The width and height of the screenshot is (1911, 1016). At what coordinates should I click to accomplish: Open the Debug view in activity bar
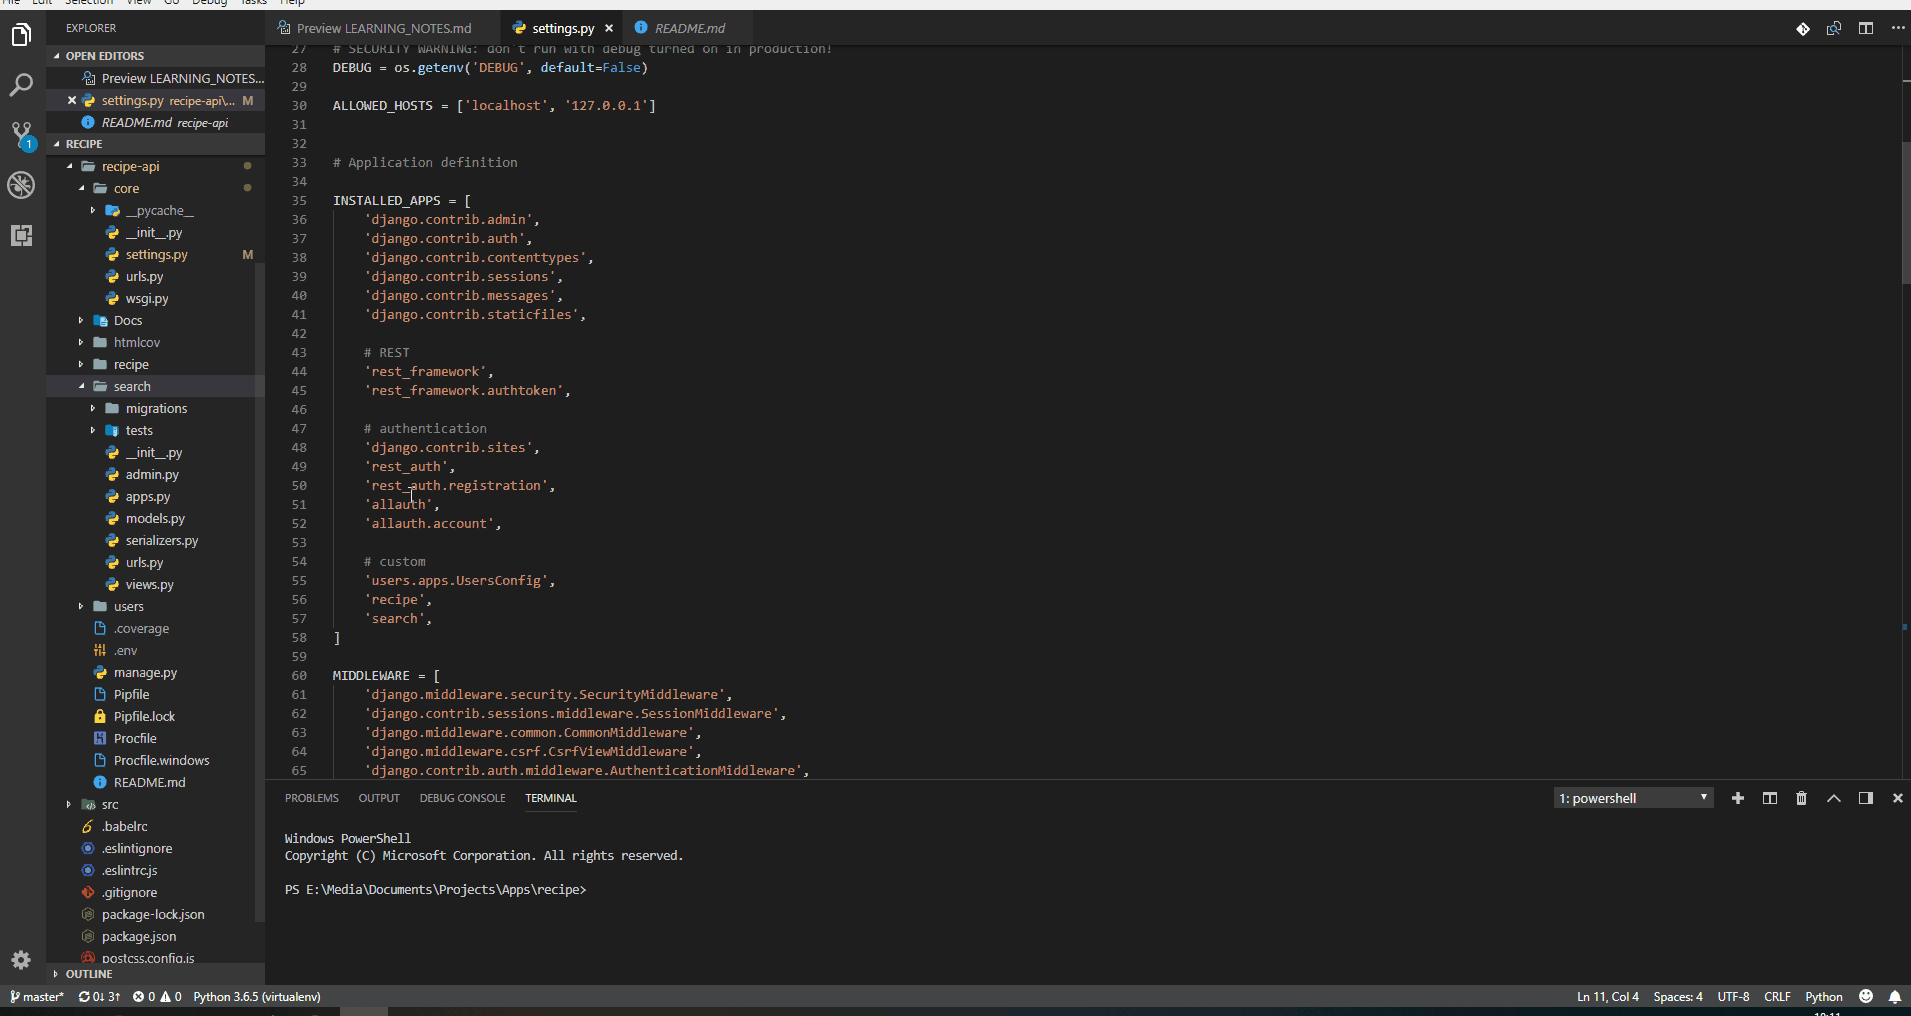click(21, 185)
